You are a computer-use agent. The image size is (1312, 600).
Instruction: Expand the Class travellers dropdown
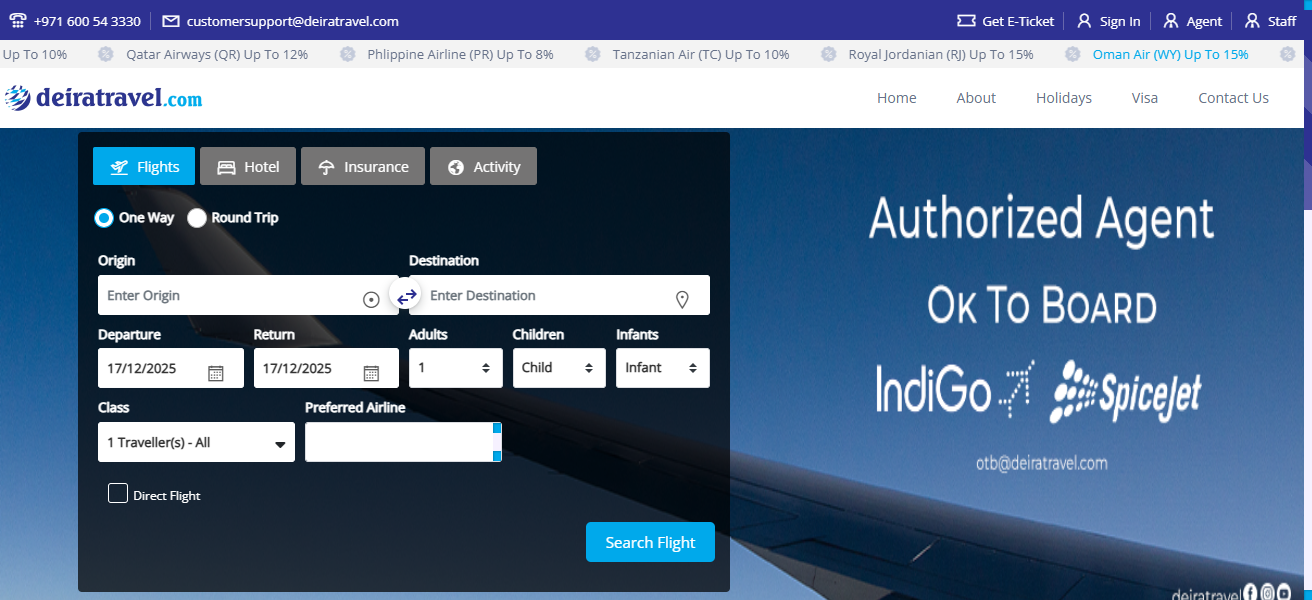click(x=196, y=442)
